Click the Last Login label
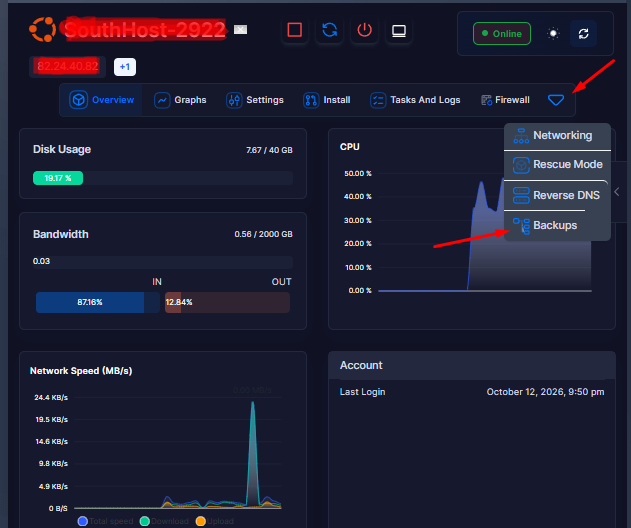The height and width of the screenshot is (528, 631). point(362,392)
